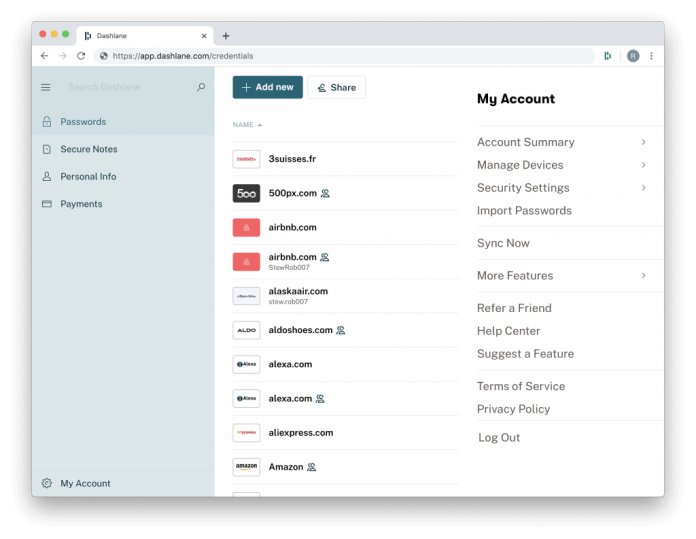Screen dimensions: 696x539
Task: Expand Security Settings chevron
Action: click(x=643, y=187)
